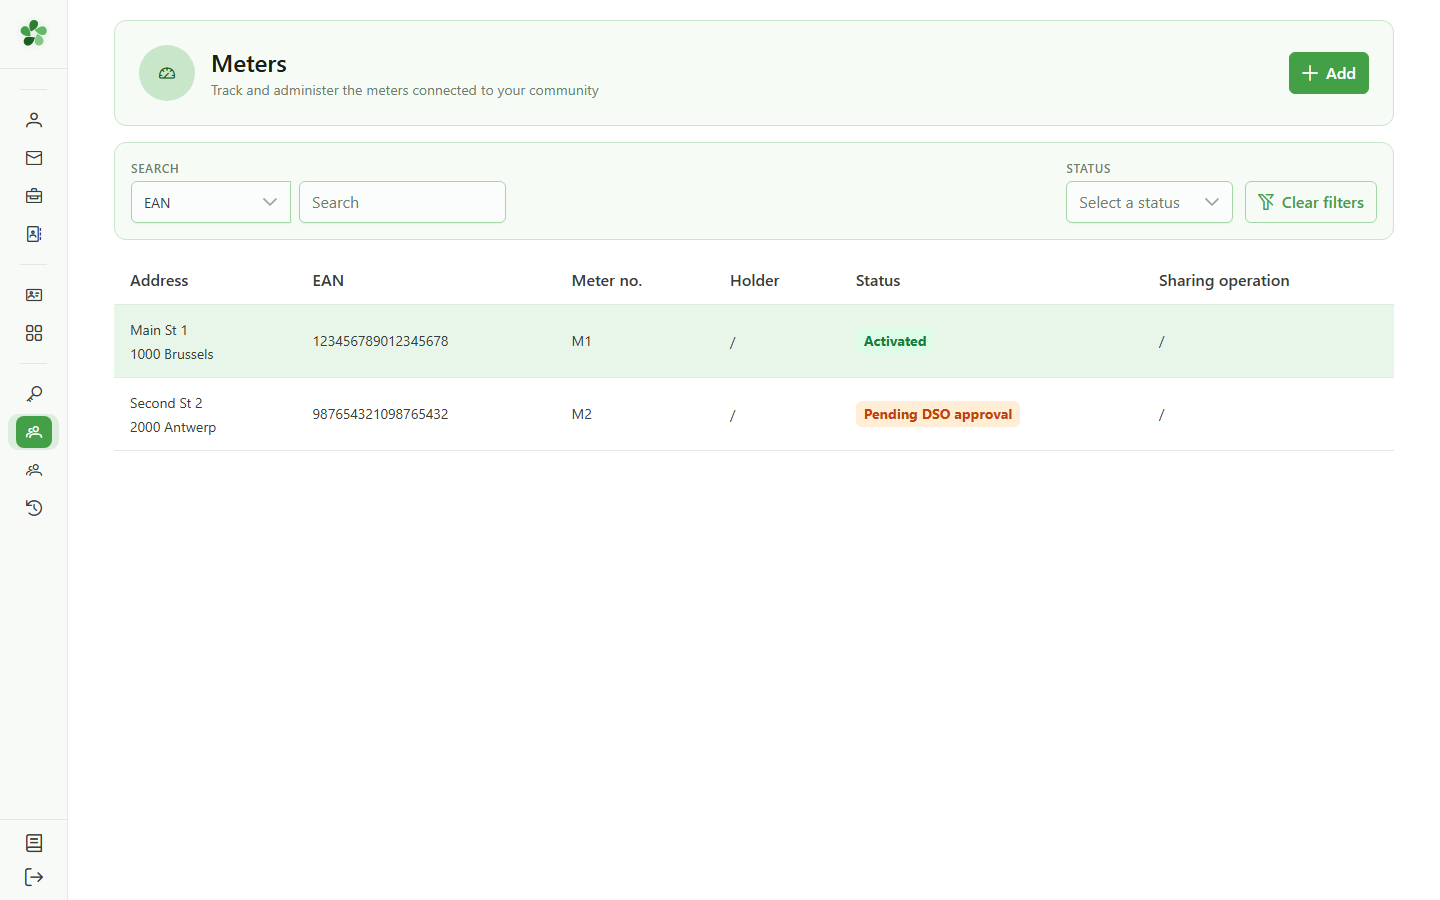The image size is (1440, 900).
Task: Click the Pending DSO approval status badge
Action: pos(938,414)
